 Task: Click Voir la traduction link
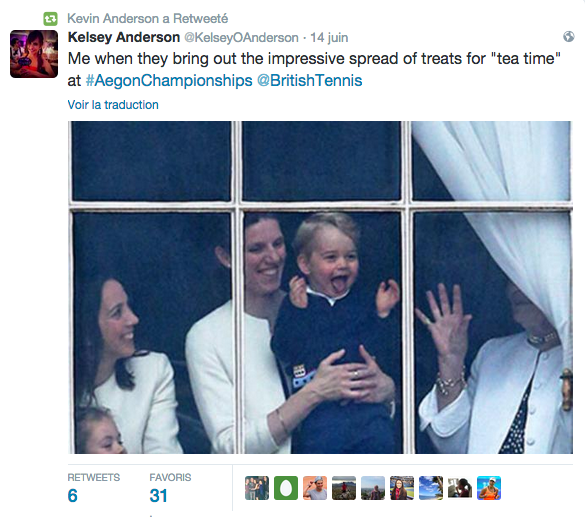[x=113, y=105]
